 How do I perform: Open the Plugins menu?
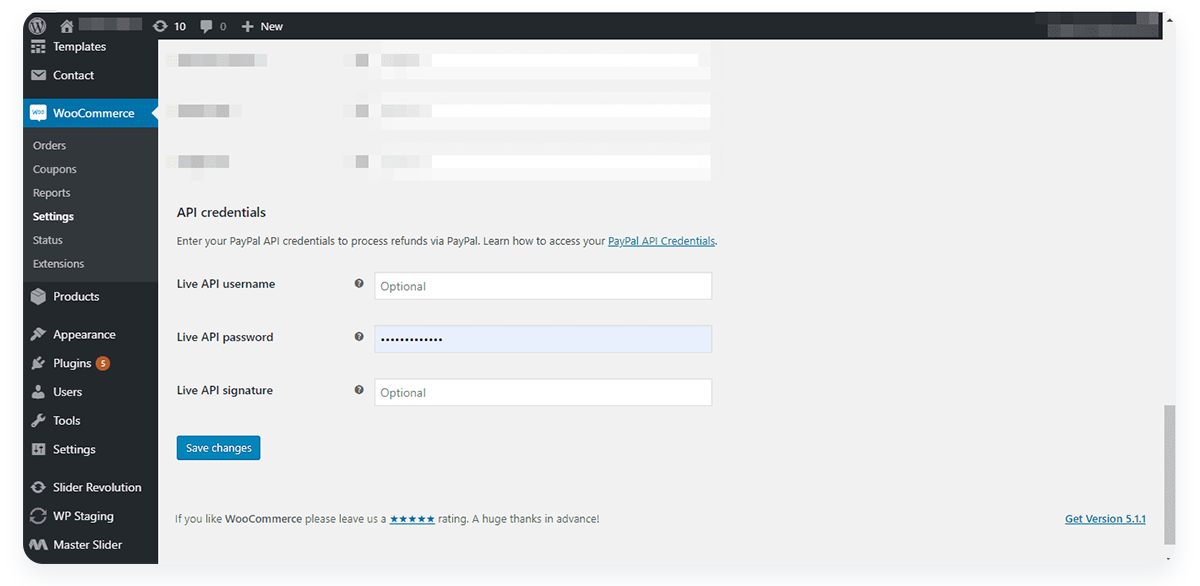[72, 363]
